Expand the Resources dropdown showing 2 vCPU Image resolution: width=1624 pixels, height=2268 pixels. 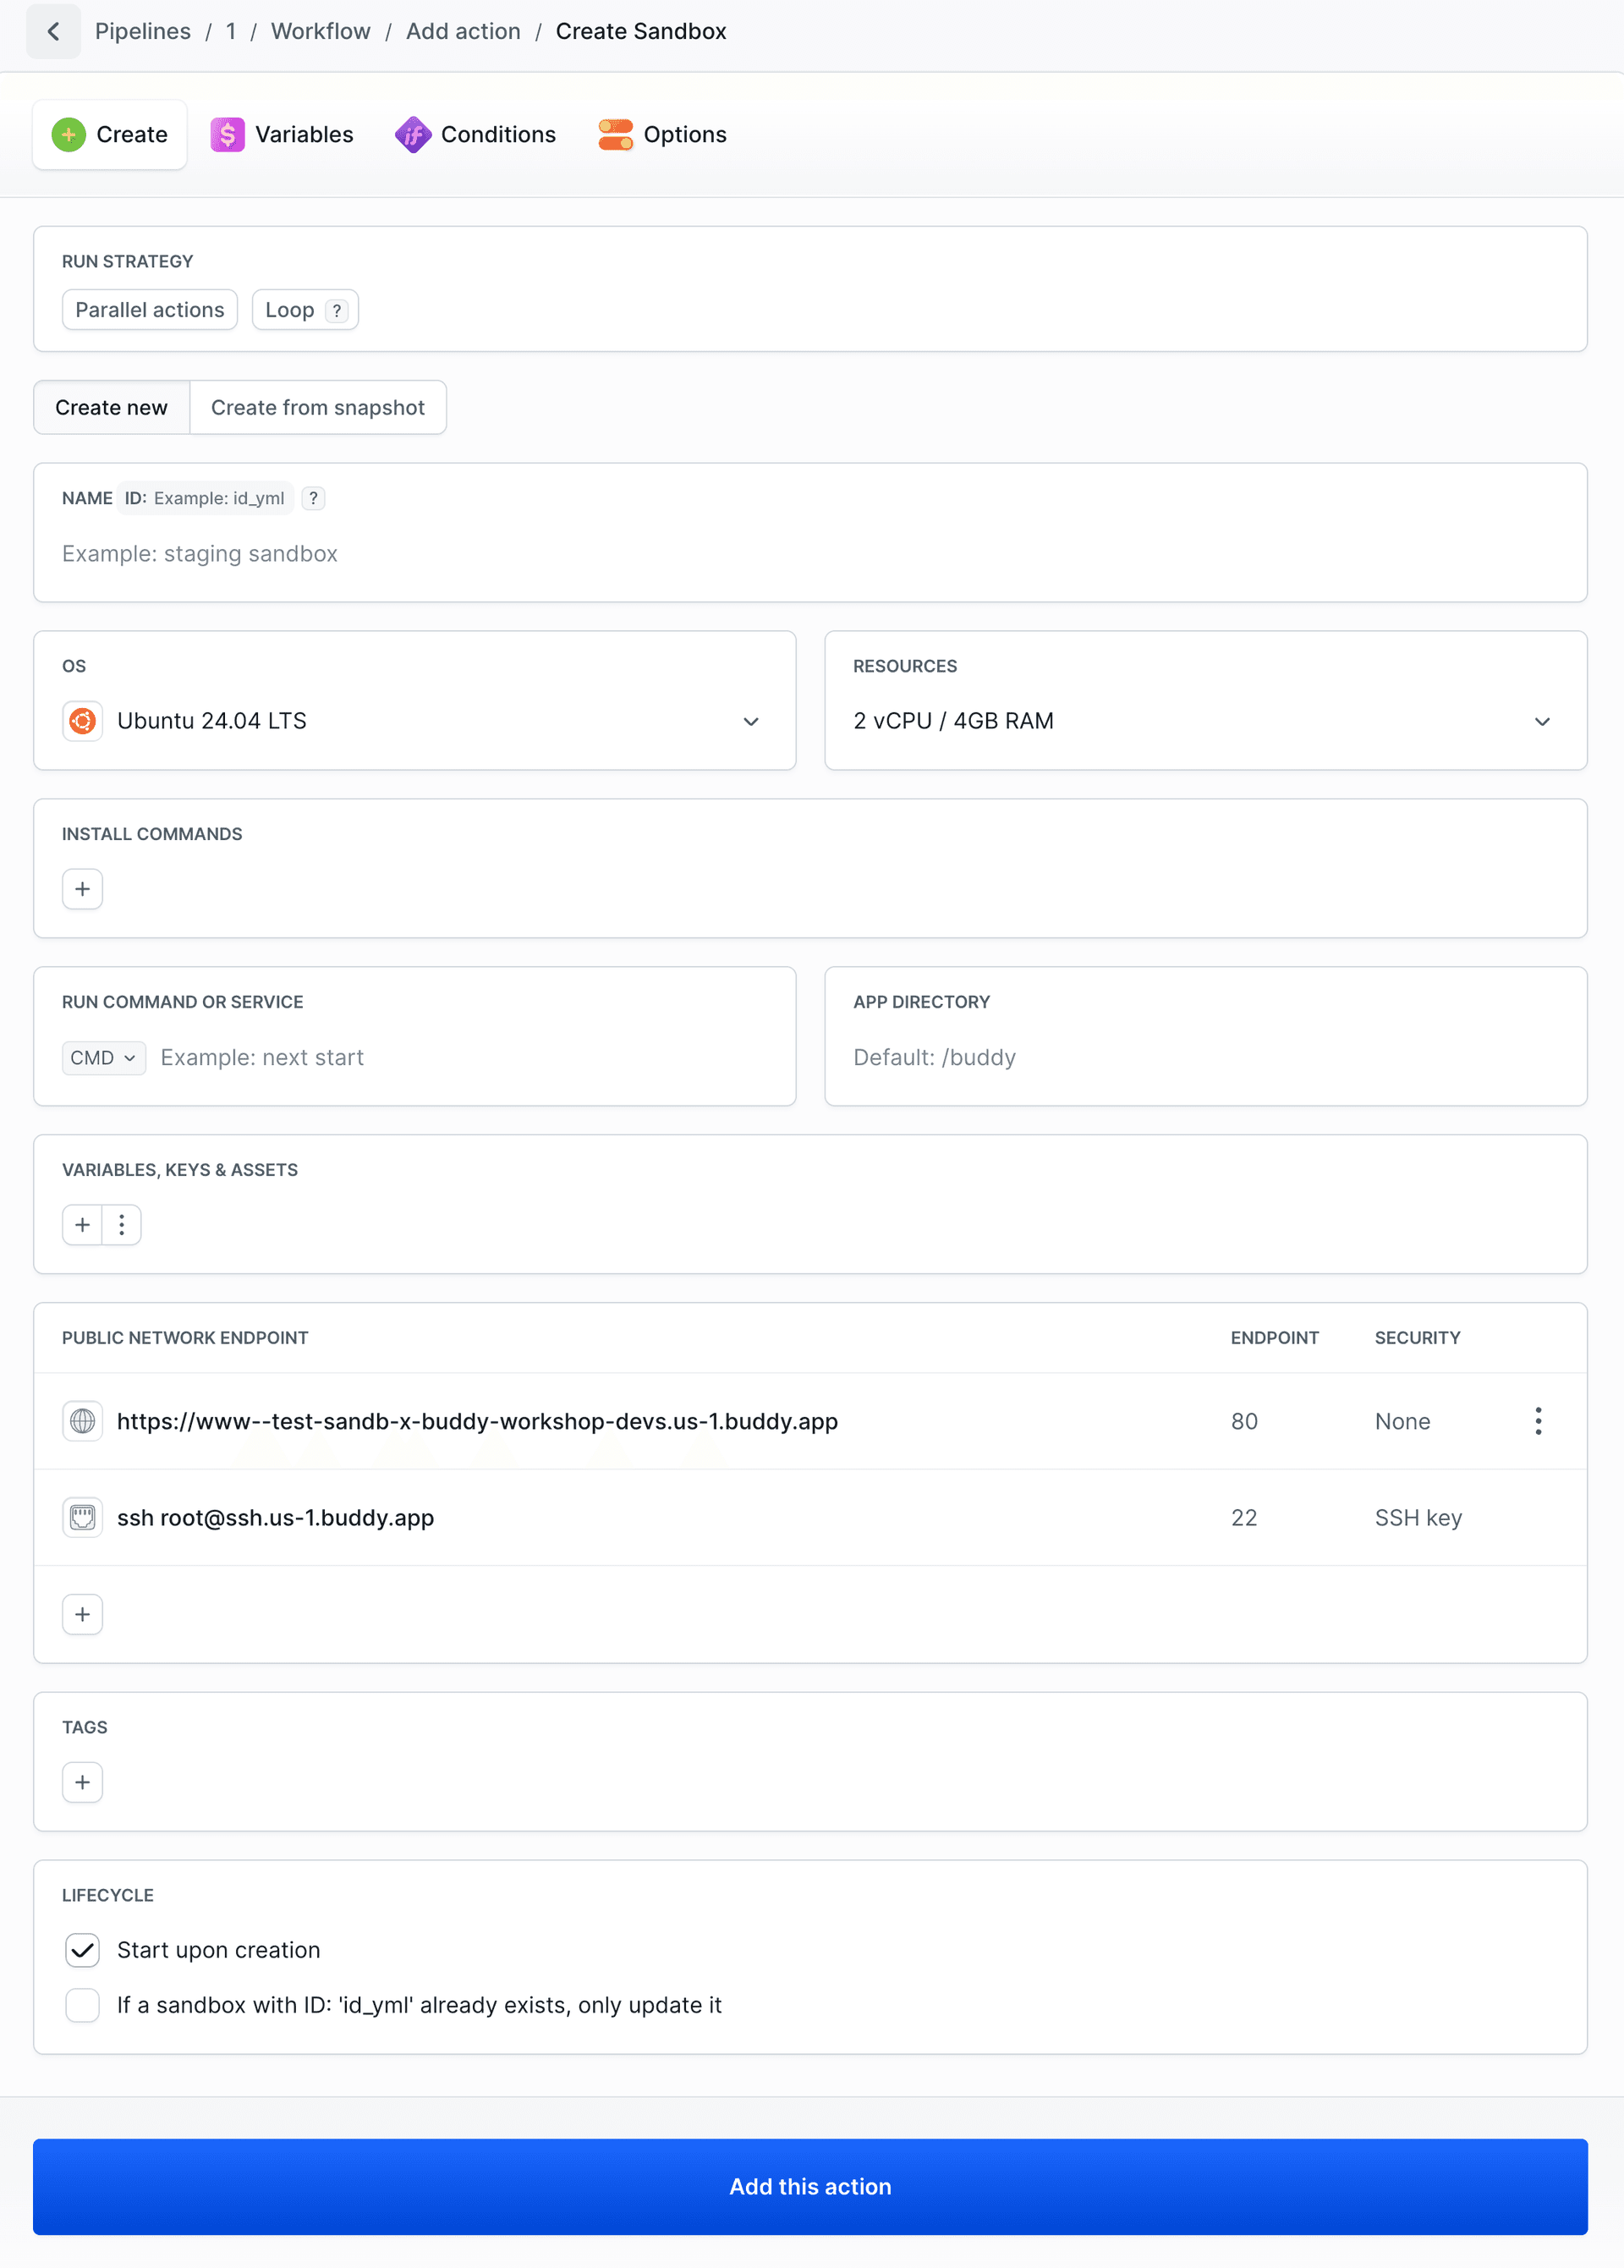coord(1543,721)
